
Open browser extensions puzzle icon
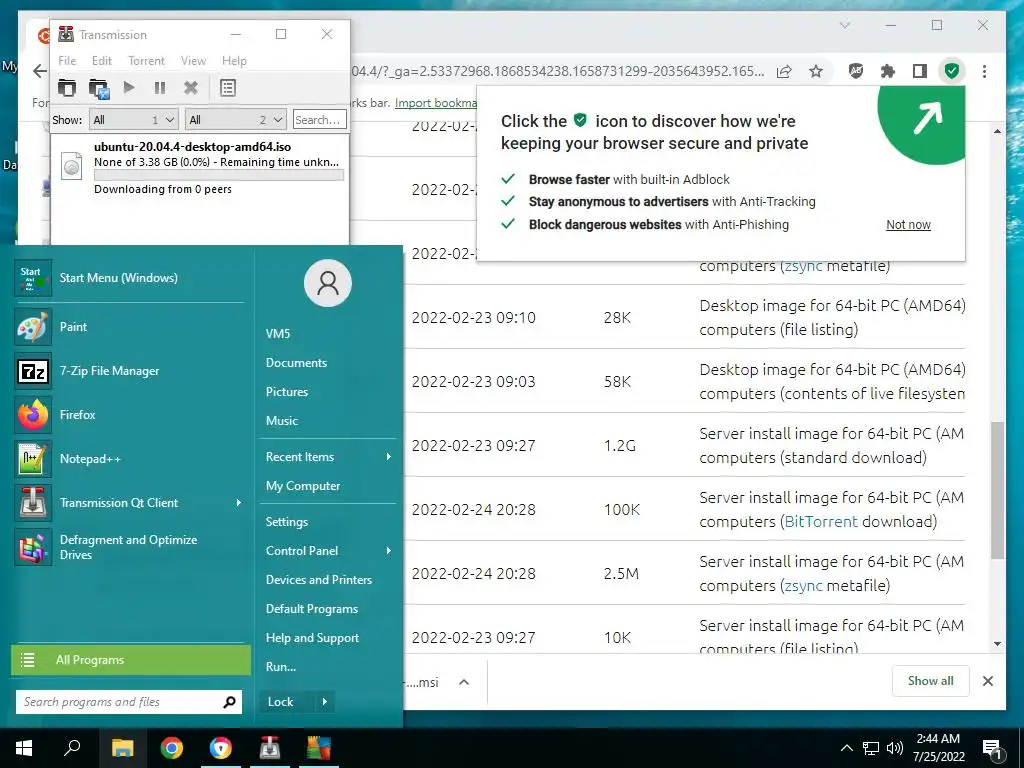pos(887,71)
